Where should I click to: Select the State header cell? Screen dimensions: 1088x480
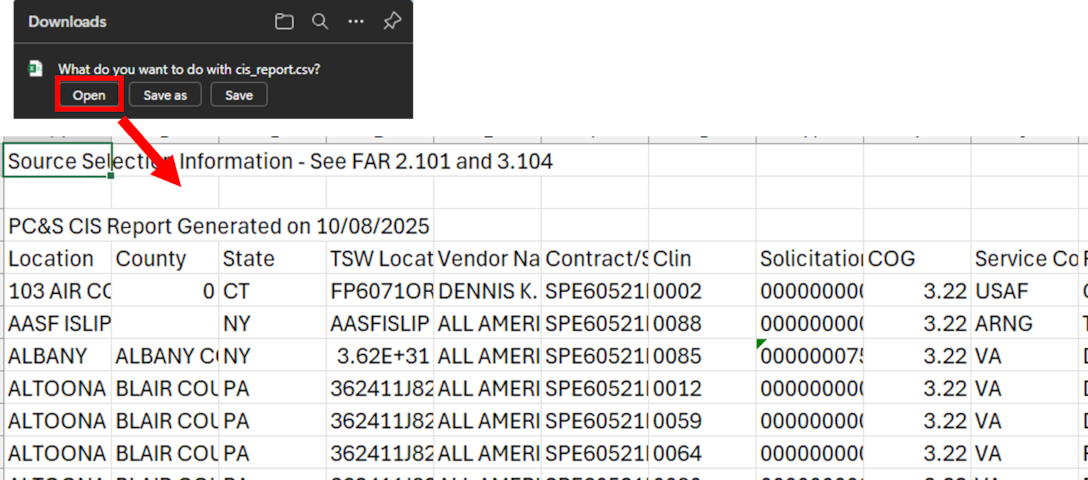(273, 258)
